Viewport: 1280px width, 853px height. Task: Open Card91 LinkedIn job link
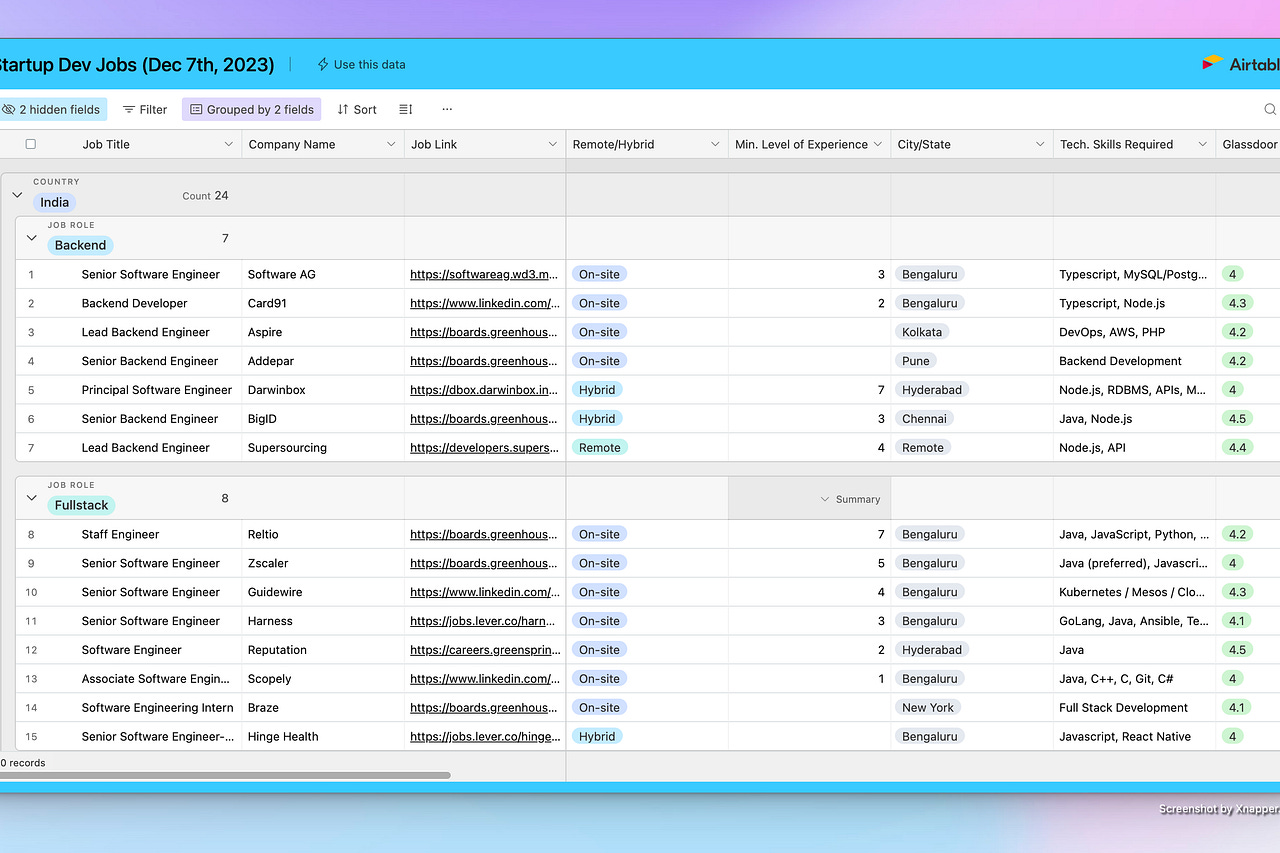484,303
